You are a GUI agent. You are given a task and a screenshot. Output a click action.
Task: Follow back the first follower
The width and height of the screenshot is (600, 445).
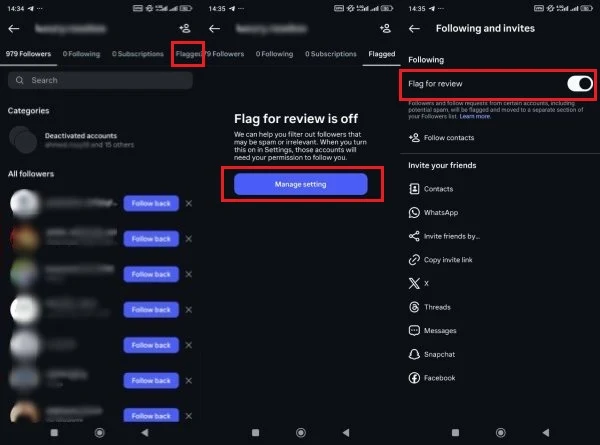[x=151, y=204]
